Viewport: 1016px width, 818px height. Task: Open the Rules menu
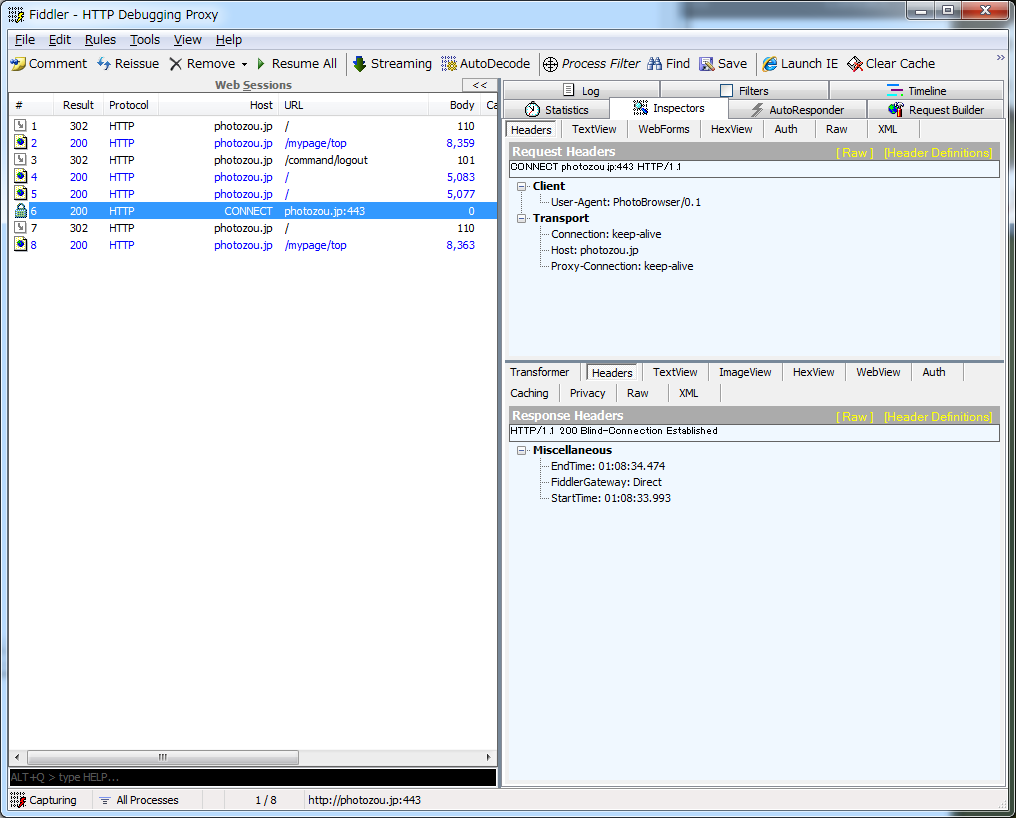(x=100, y=40)
